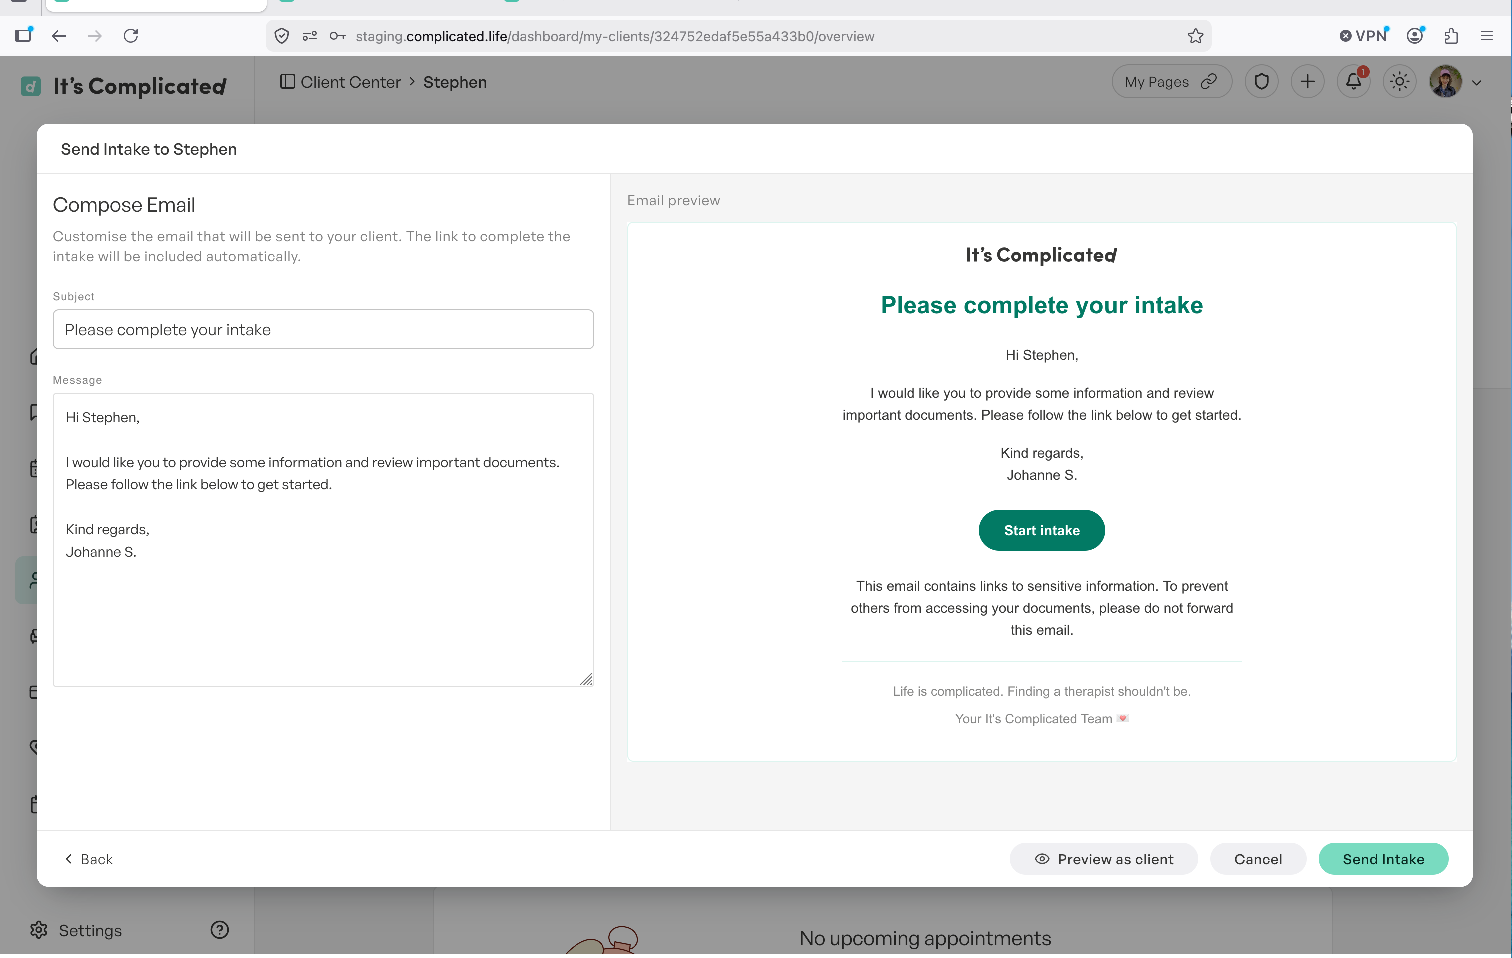Screen dimensions: 1512x958
Task: Click the key icon in address bar
Action: [x=338, y=36]
